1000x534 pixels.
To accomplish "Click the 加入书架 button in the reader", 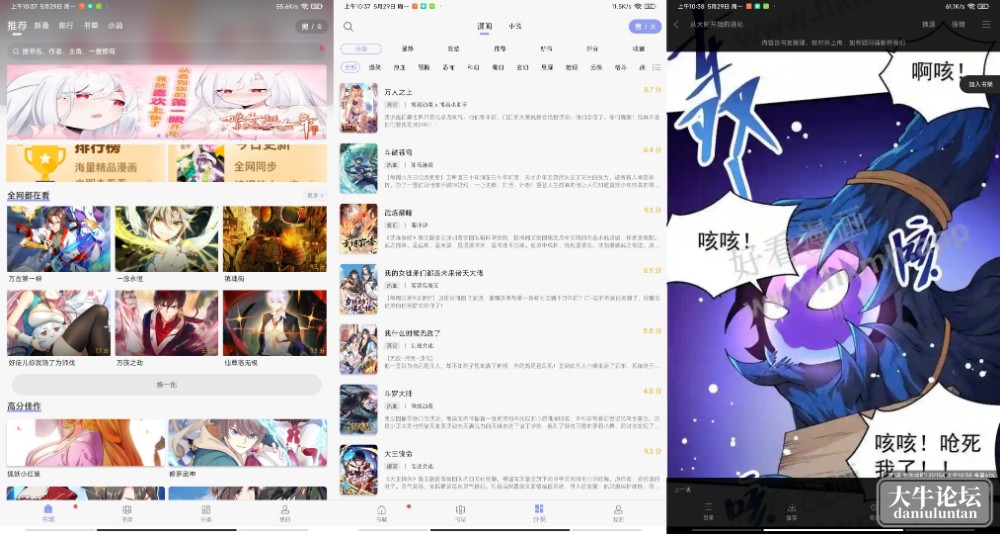I will (x=980, y=84).
